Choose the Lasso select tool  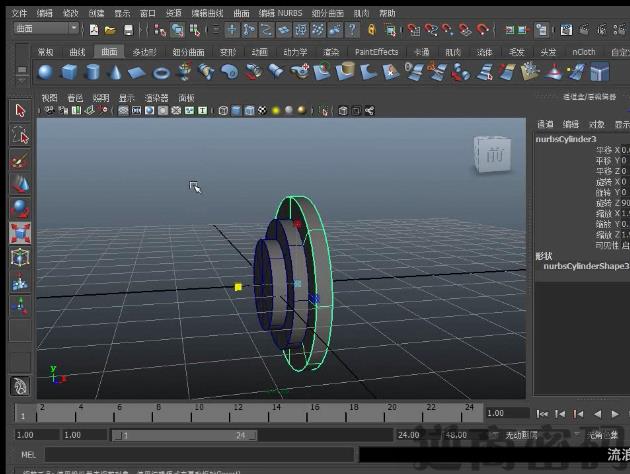point(20,134)
